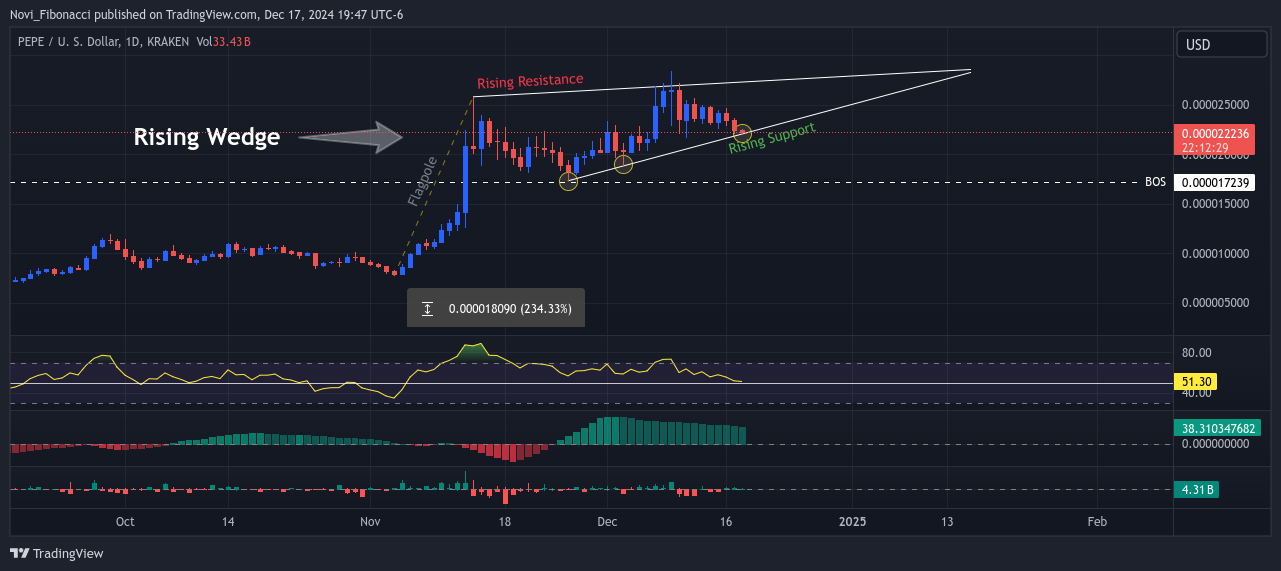
Task: Click the 'Dec' time axis label
Action: pyautogui.click(x=607, y=522)
